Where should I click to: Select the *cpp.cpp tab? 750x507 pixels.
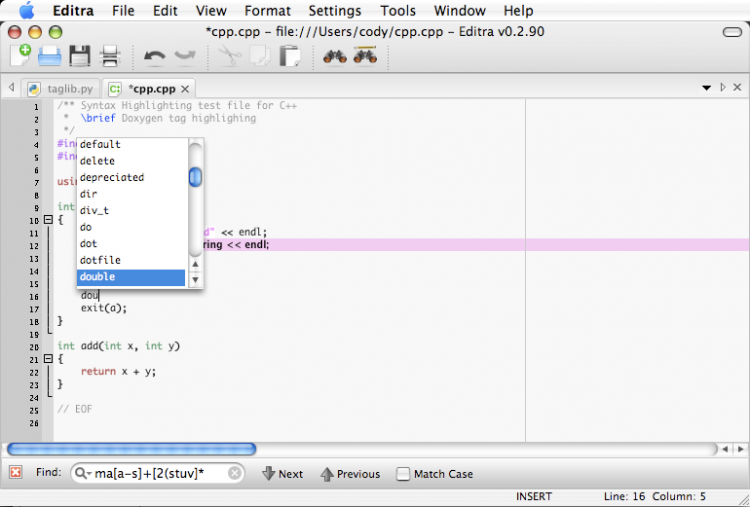click(x=149, y=89)
